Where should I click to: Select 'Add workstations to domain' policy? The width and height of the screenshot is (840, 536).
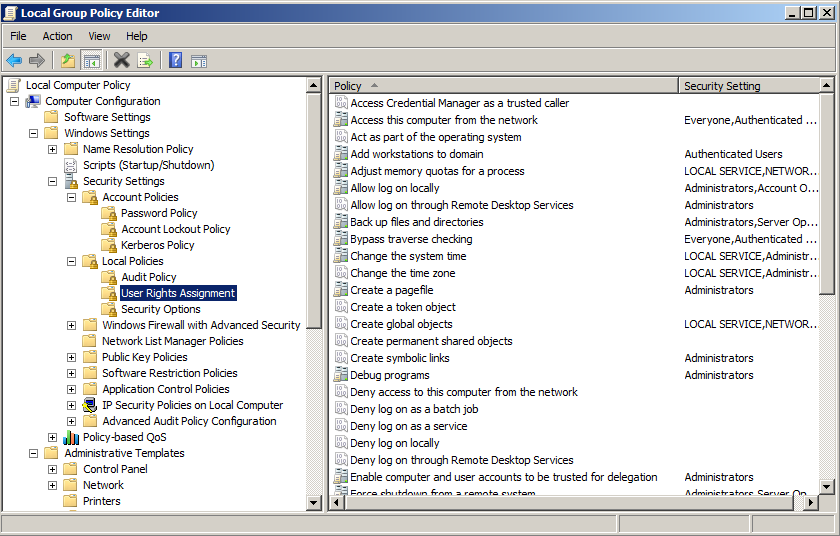417,154
